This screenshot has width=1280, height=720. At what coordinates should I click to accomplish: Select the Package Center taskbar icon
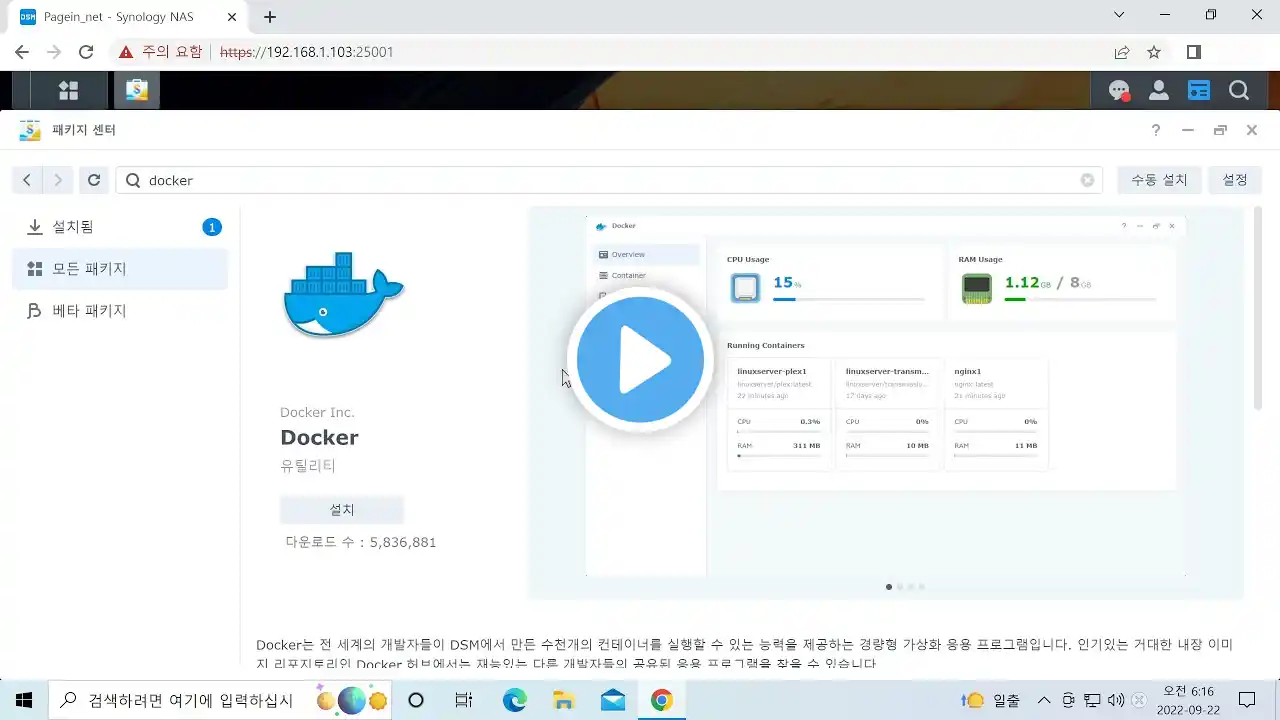137,90
